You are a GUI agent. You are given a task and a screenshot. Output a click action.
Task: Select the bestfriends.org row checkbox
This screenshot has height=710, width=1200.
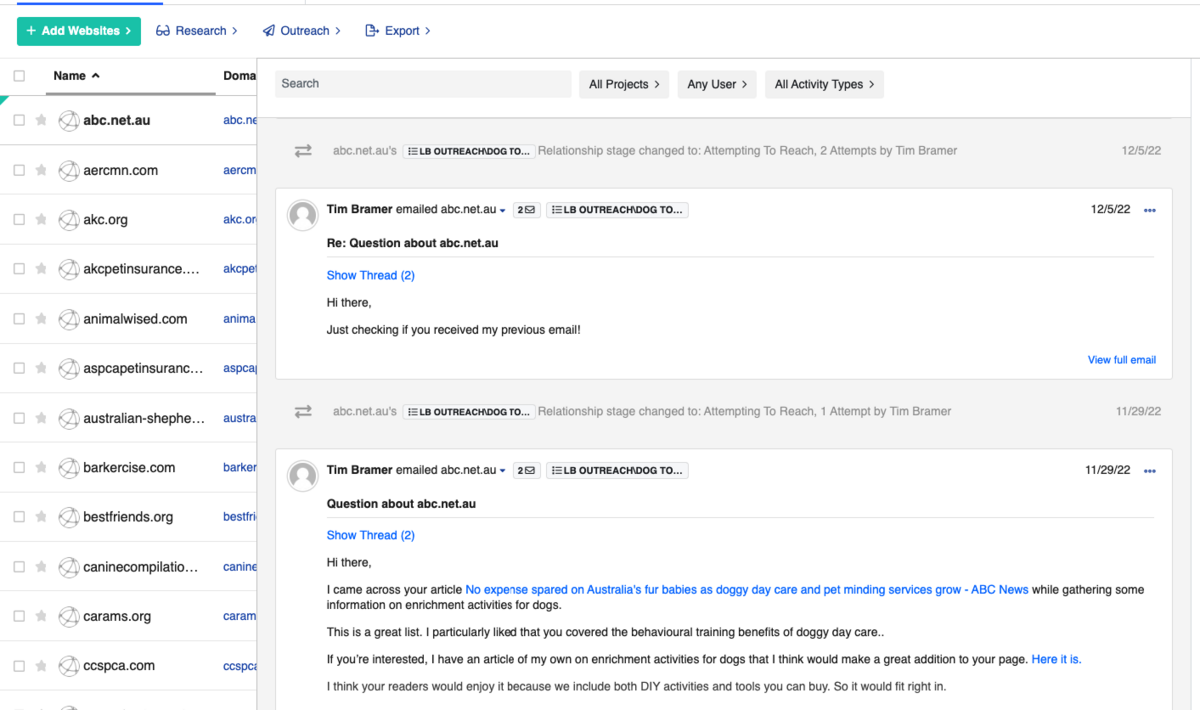19,517
